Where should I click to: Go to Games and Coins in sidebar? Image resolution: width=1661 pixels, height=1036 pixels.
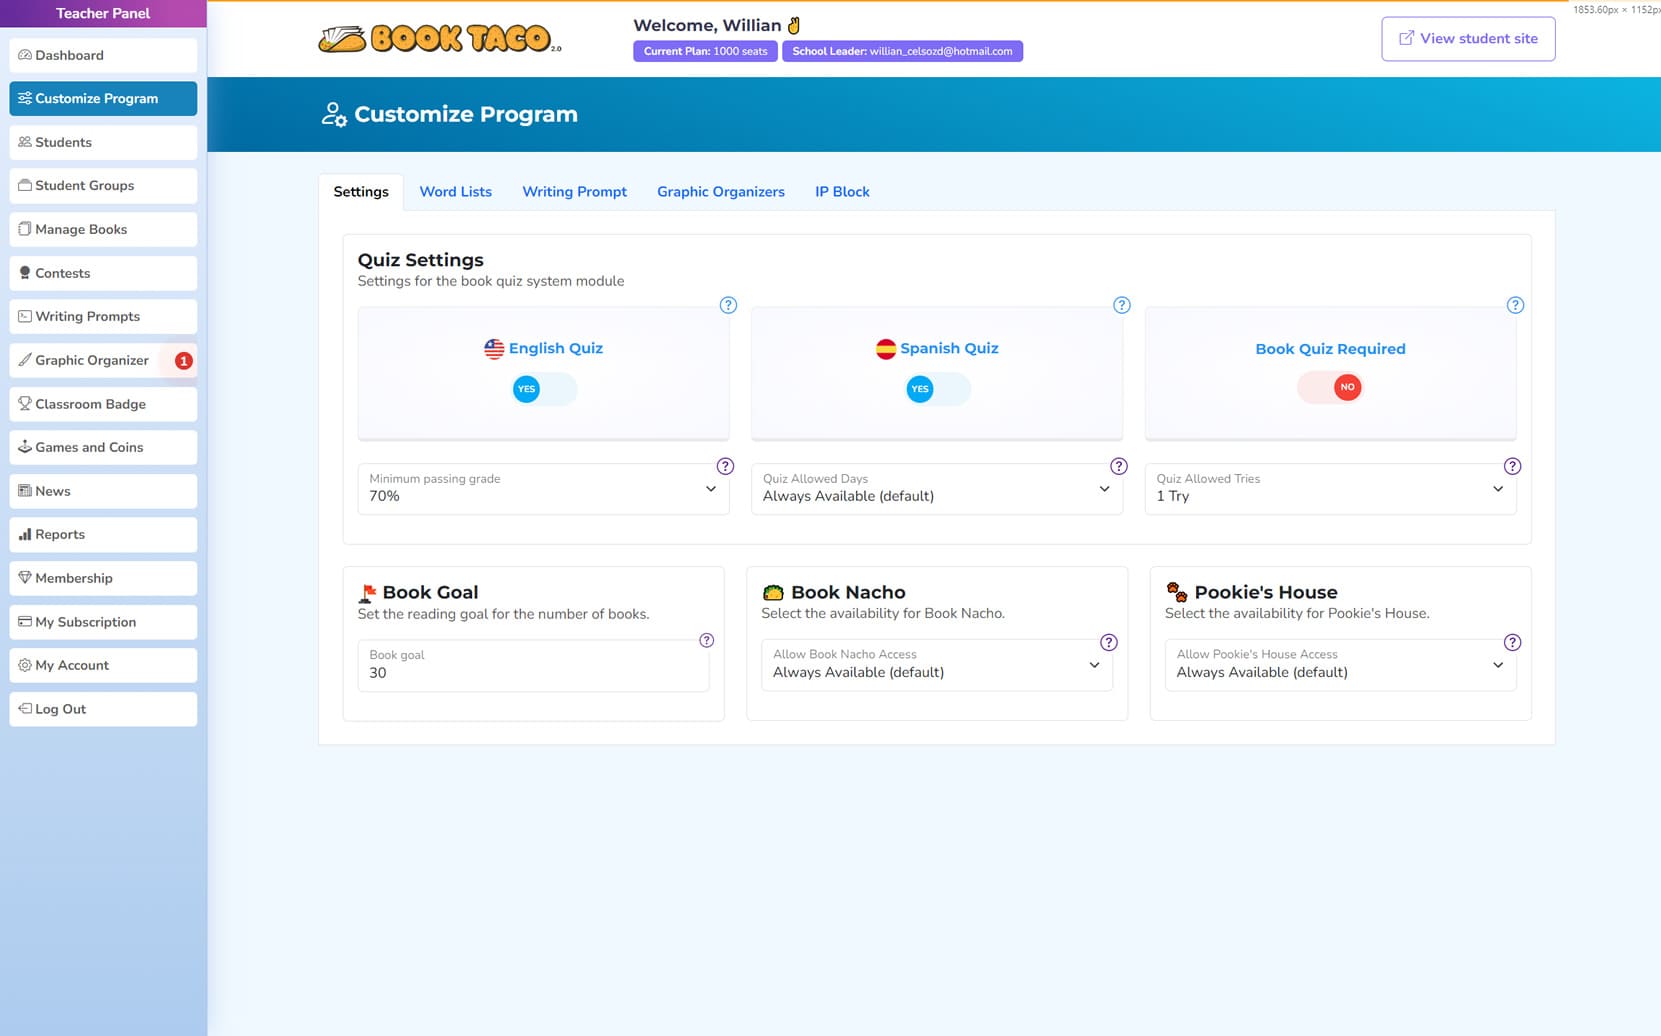point(103,447)
